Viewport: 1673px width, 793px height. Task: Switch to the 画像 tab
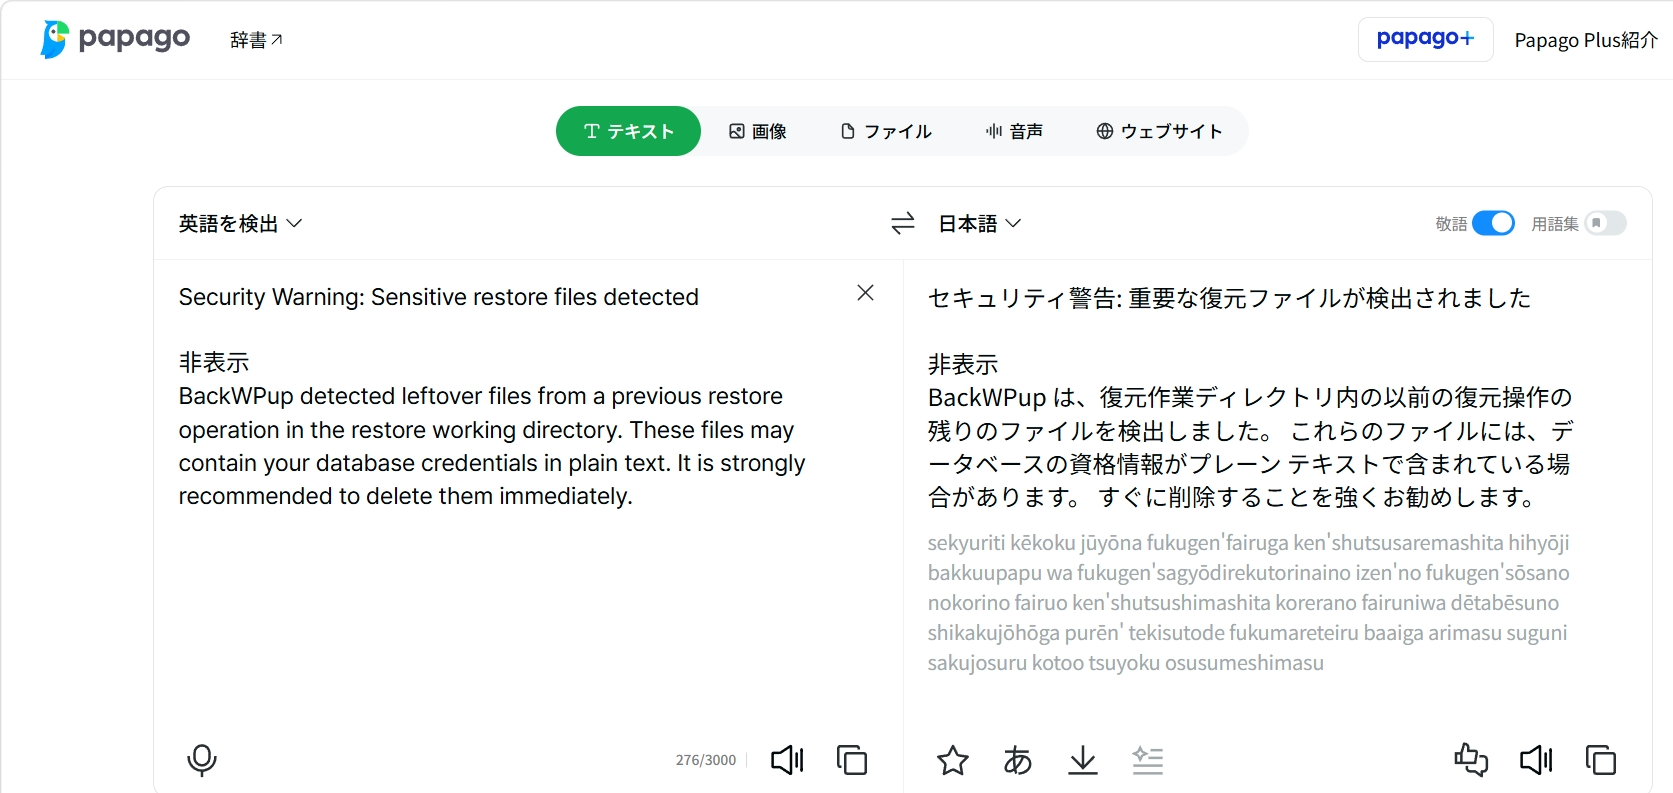758,131
